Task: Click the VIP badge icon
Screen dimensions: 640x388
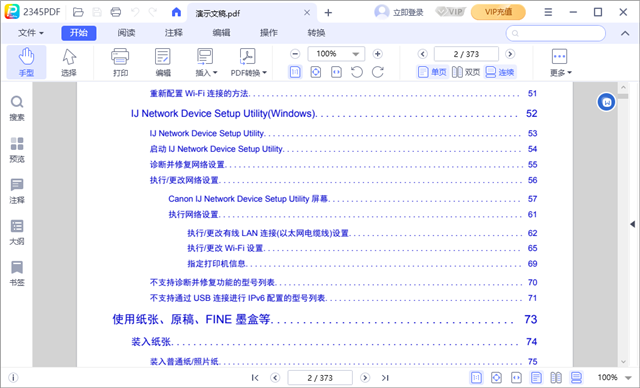Action: coord(450,12)
